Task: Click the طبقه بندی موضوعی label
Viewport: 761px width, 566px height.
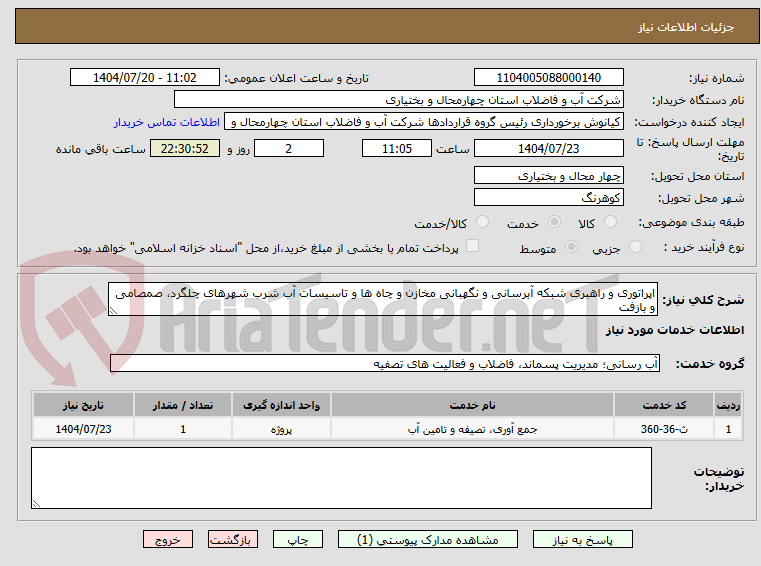Action: 691,222
